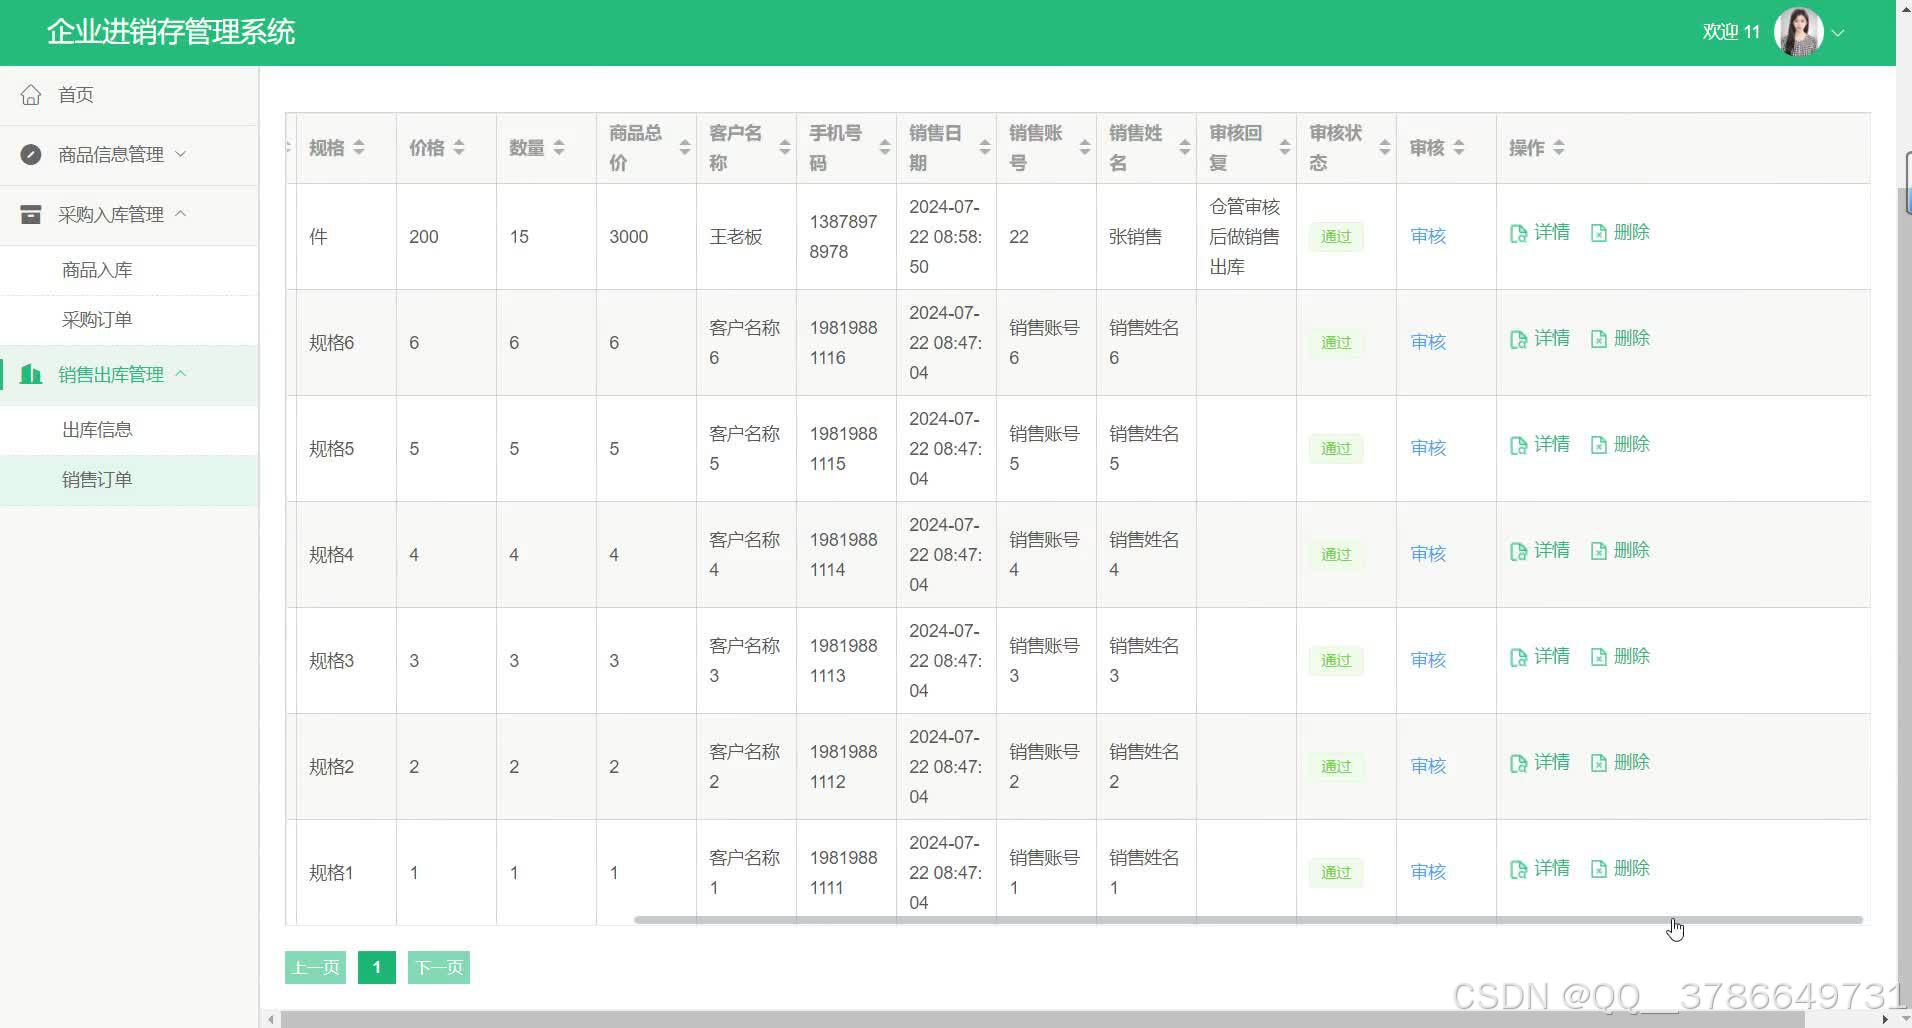Click sort arrows on 销售日期 column
This screenshot has width=1912, height=1028.
click(985, 148)
